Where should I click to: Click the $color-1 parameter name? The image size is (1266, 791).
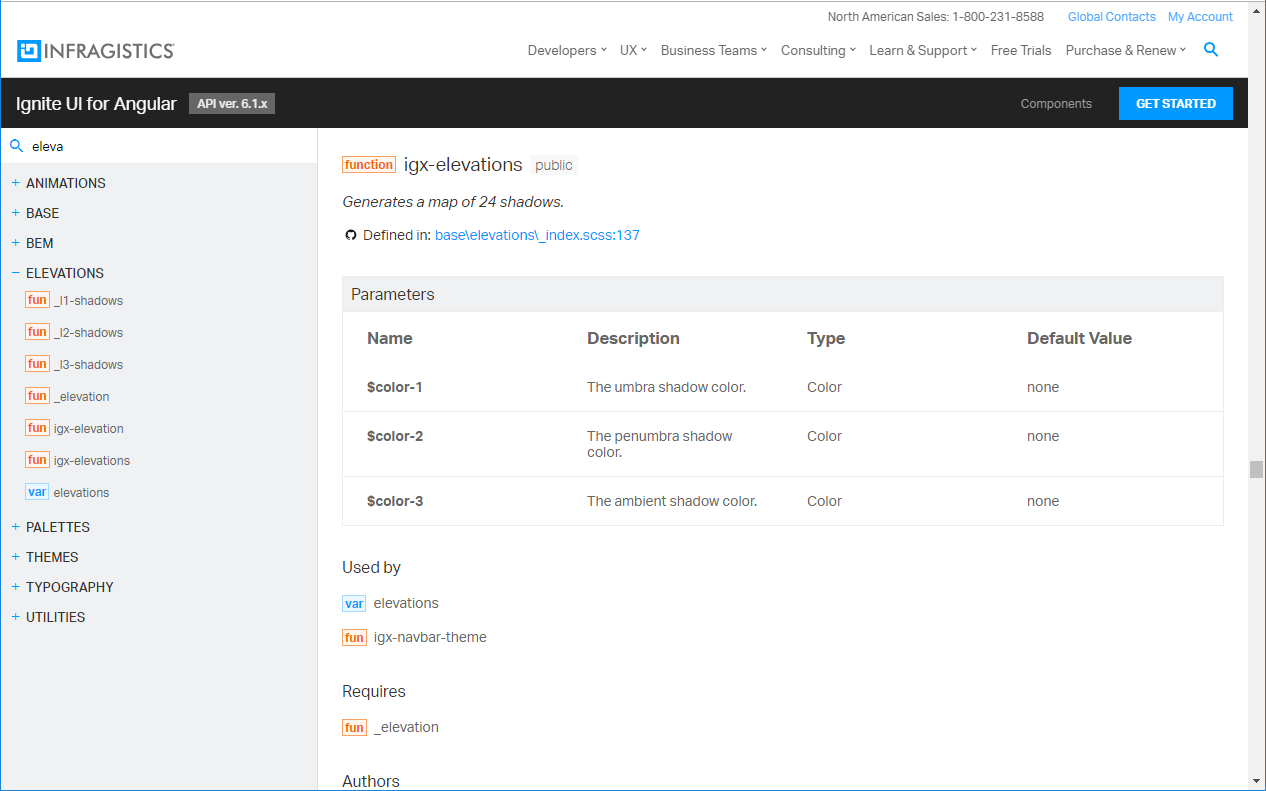[x=394, y=387]
